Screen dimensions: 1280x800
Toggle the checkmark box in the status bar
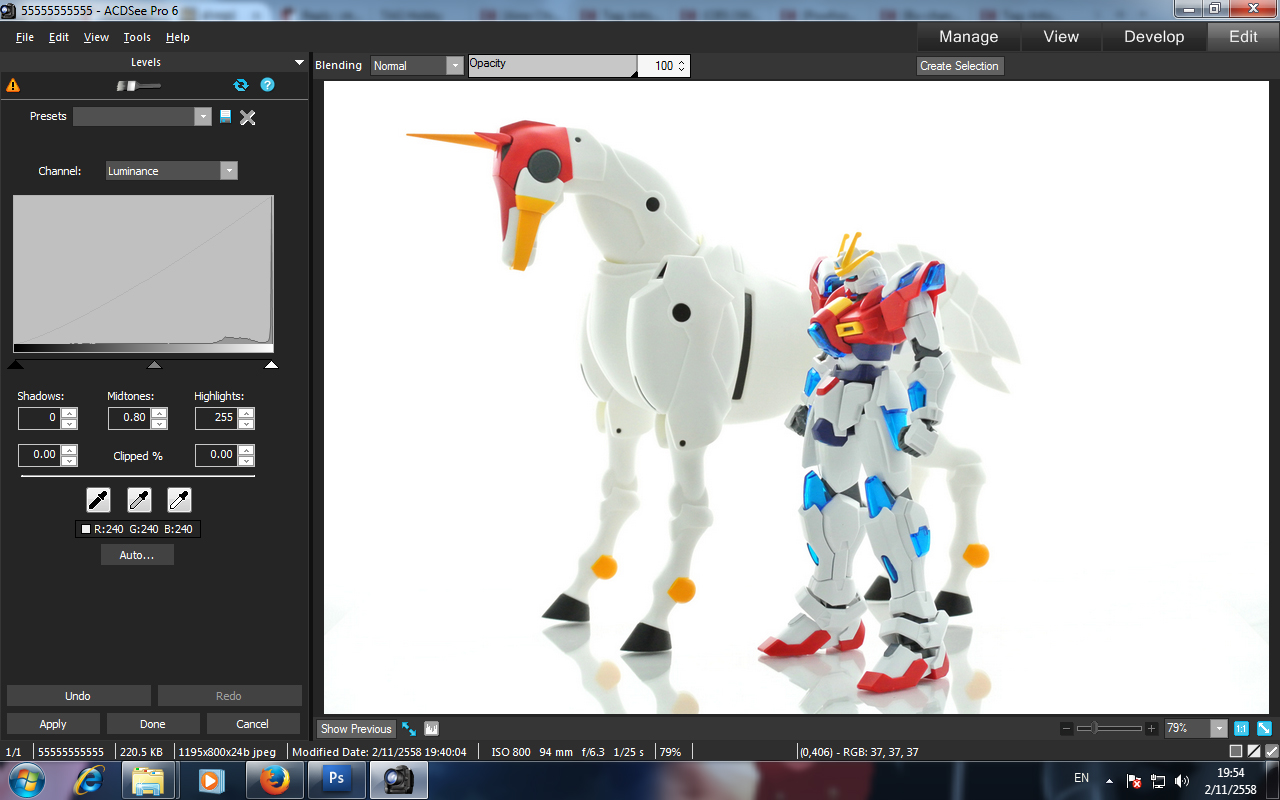pos(1271,752)
